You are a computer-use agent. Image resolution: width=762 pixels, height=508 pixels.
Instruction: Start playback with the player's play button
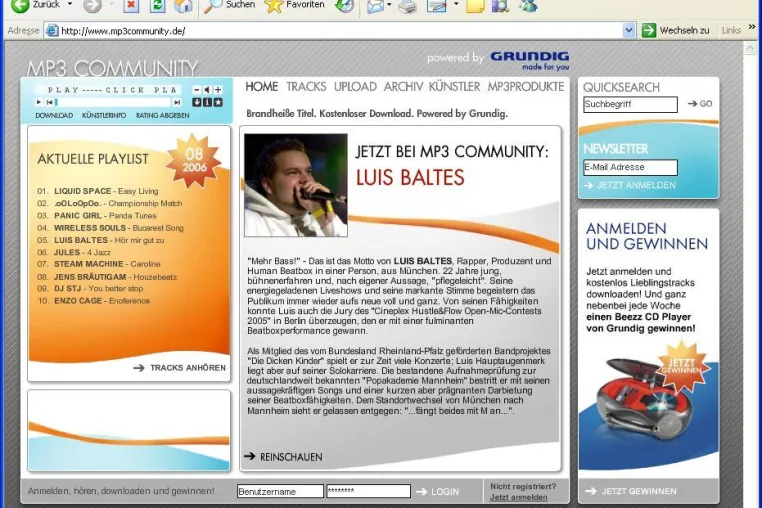point(38,102)
